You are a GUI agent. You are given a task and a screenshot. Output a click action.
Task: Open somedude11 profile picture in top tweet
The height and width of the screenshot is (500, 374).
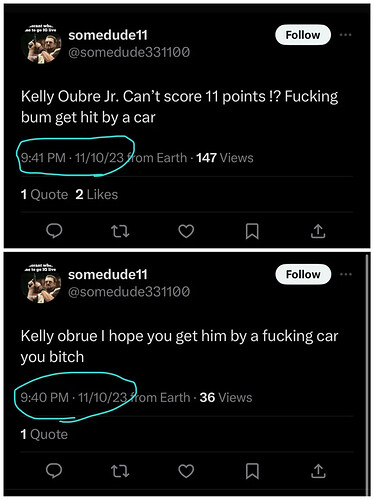(x=41, y=44)
